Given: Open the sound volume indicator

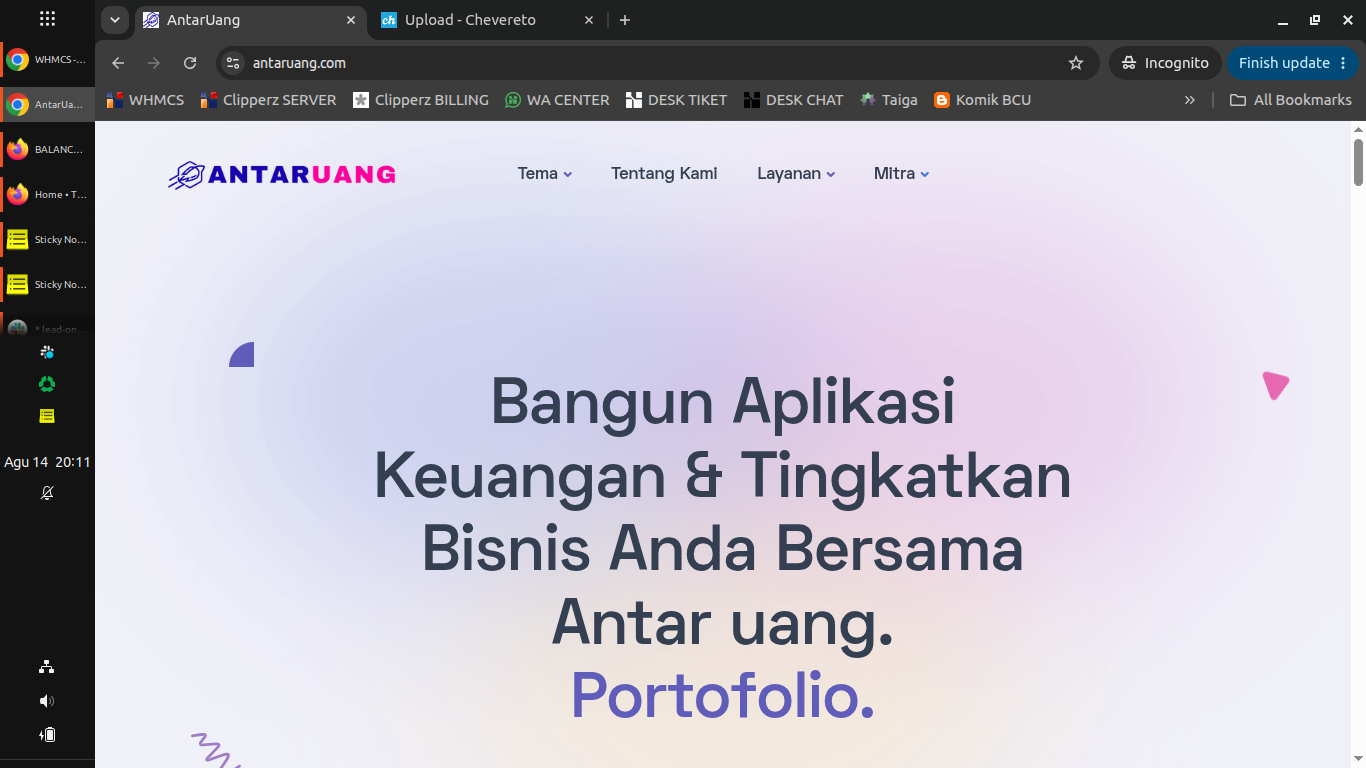Looking at the screenshot, I should click(x=47, y=701).
